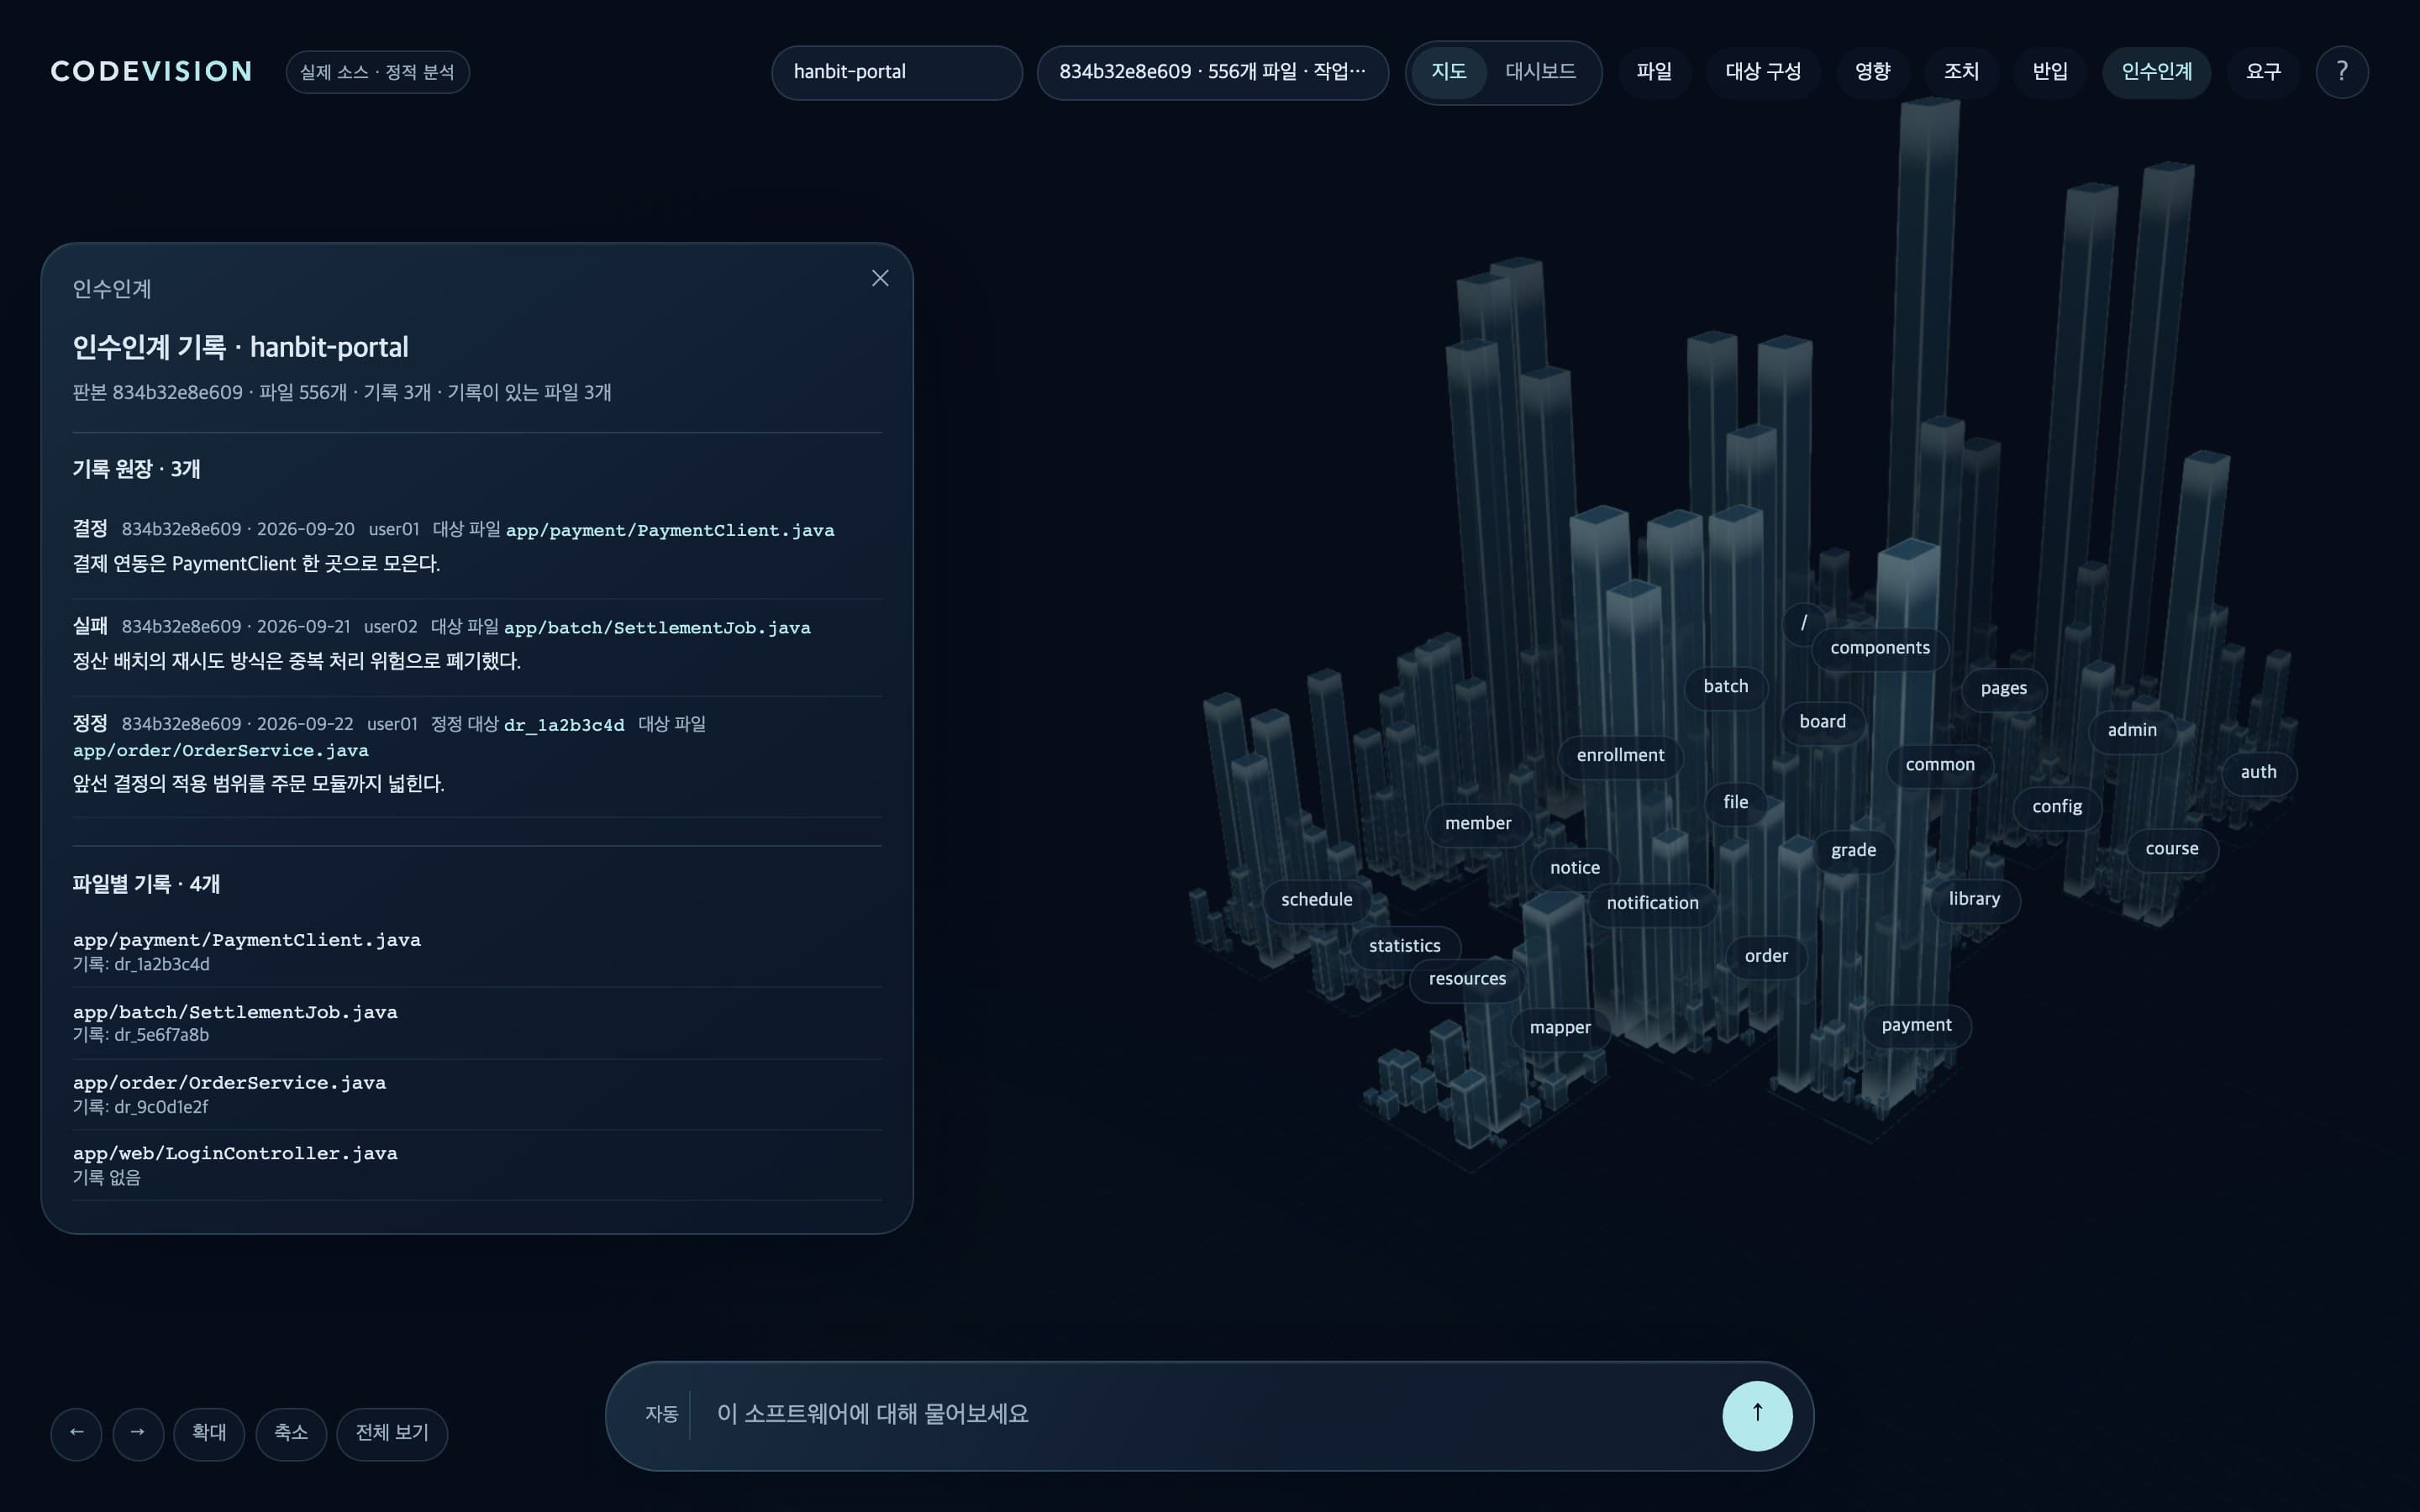2420x1512 pixels.
Task: Open the 반입 menu
Action: coord(2050,72)
